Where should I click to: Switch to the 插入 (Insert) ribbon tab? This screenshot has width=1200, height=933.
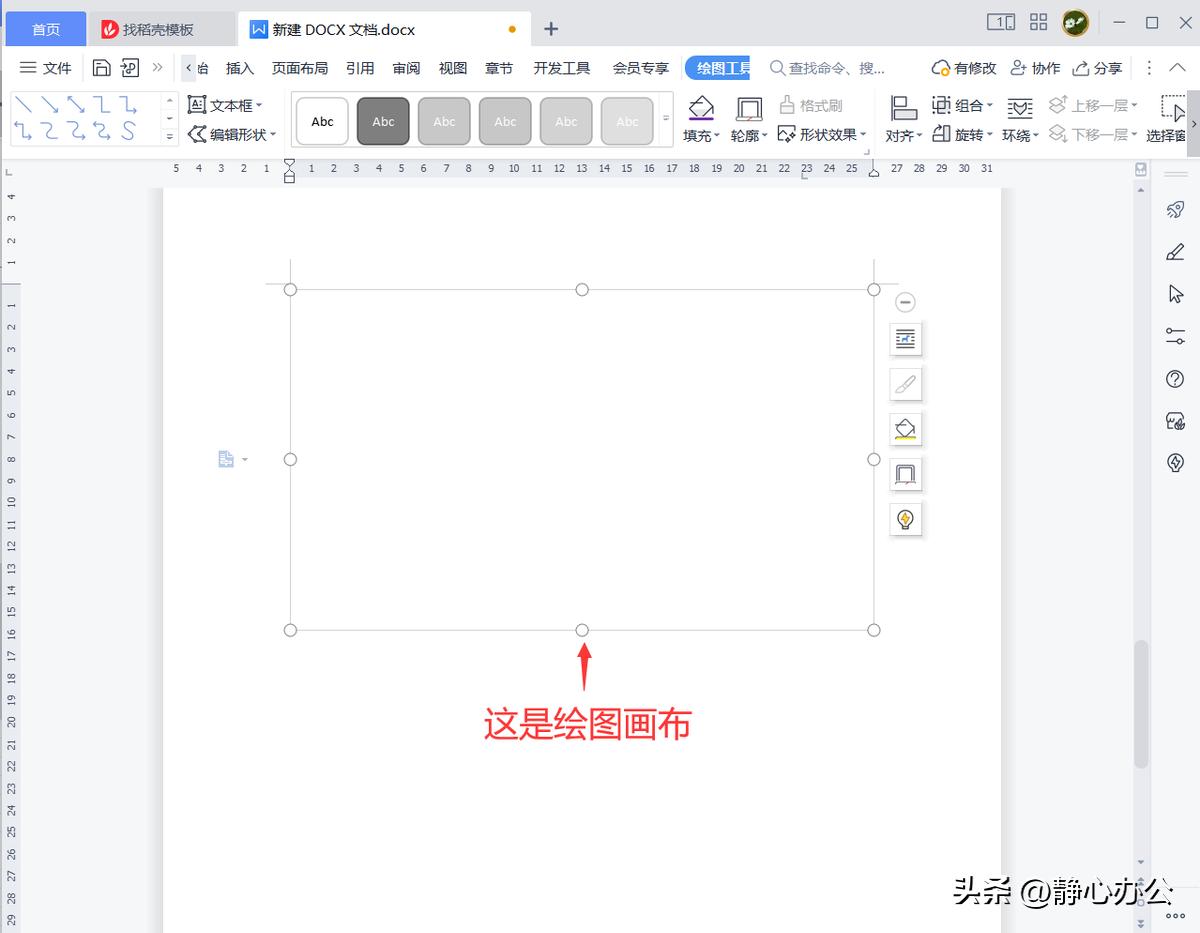(x=240, y=68)
